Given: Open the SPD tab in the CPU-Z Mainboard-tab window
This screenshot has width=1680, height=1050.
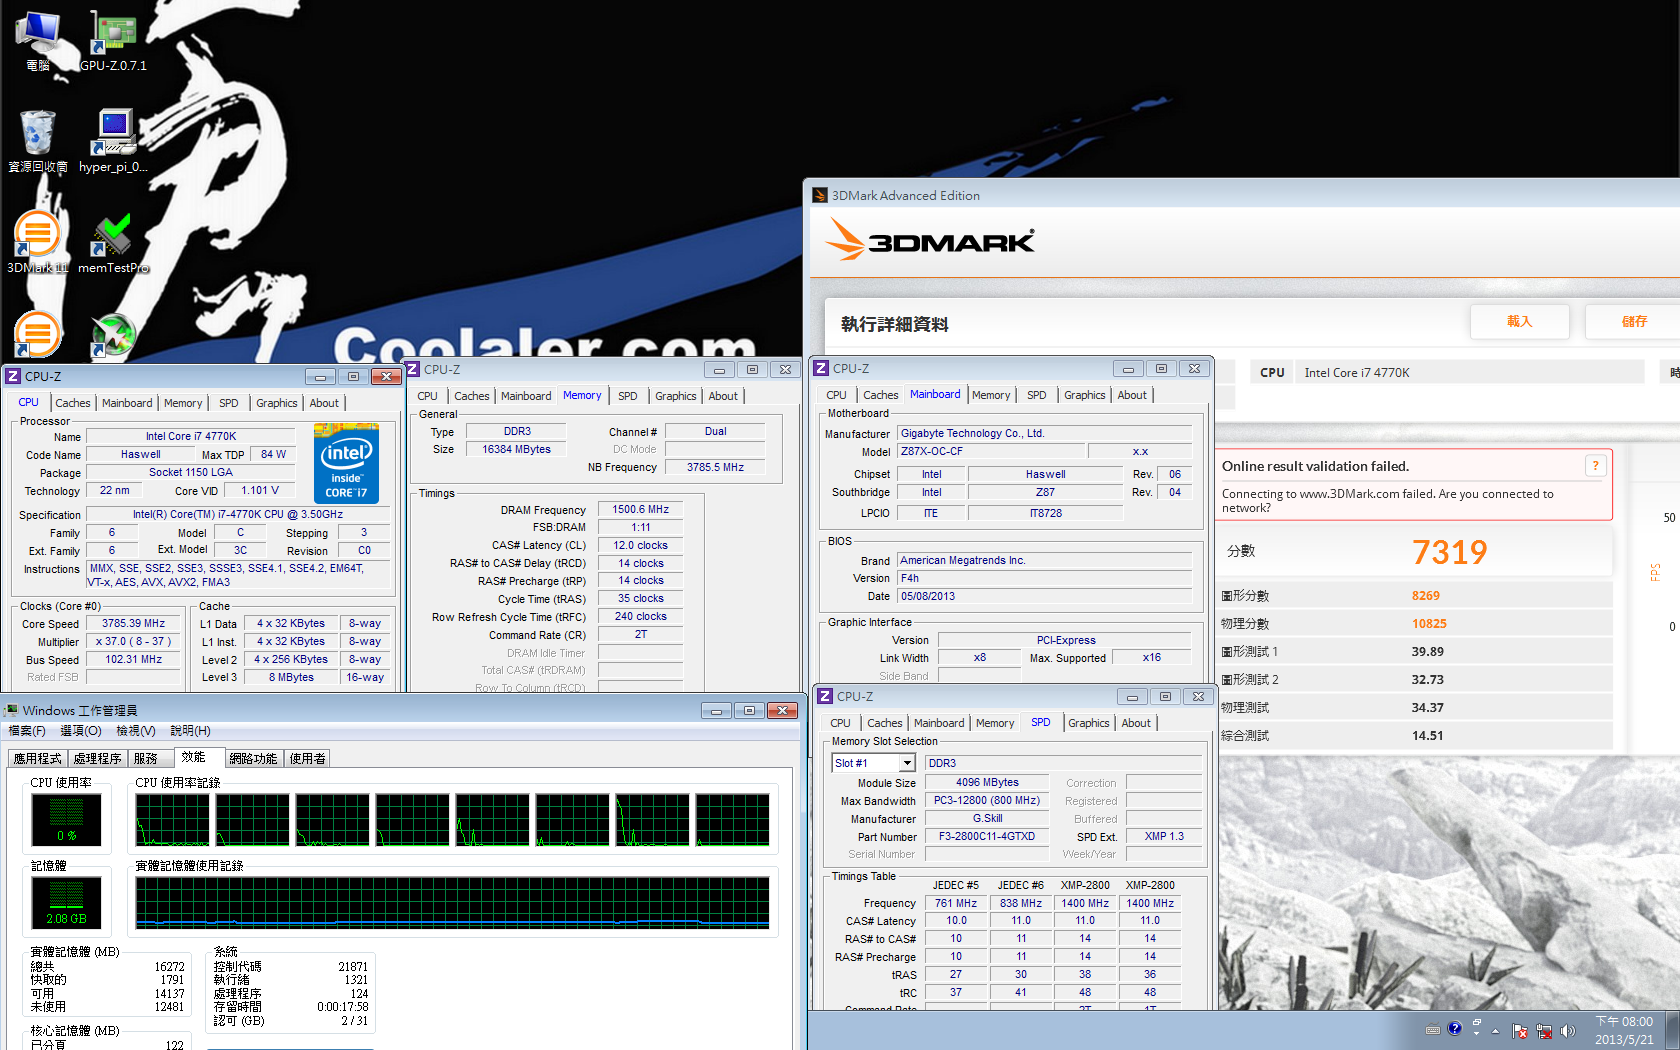Looking at the screenshot, I should point(1037,395).
